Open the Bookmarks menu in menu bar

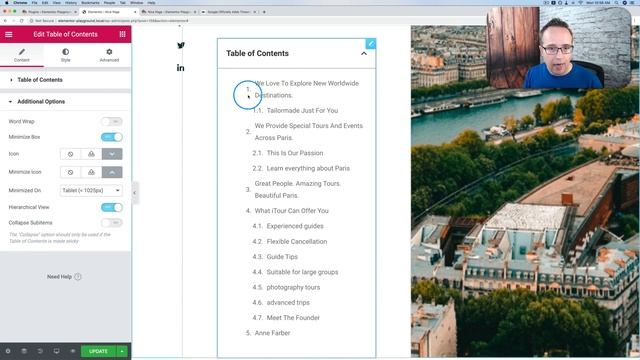pyautogui.click(x=90, y=2)
